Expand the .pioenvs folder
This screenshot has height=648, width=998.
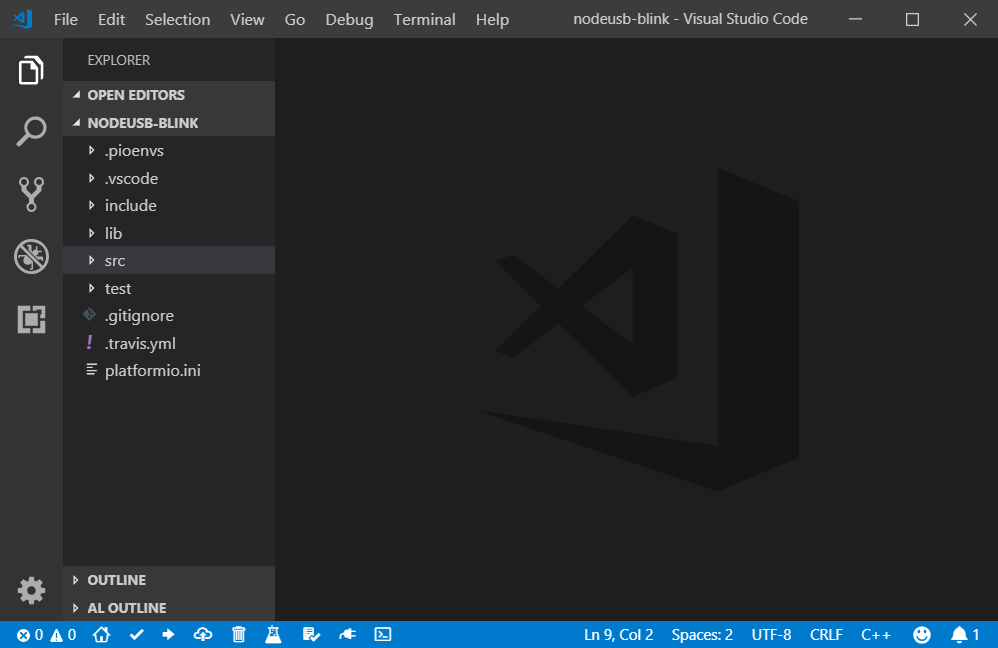point(169,151)
